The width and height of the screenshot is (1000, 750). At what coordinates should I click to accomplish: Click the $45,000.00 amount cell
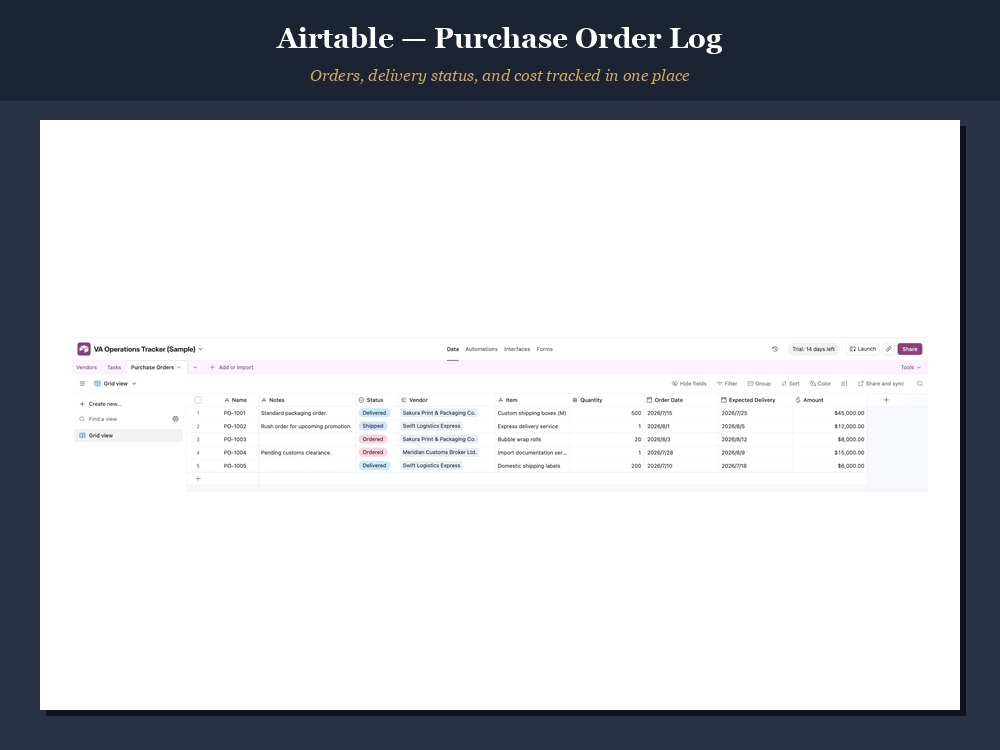pyautogui.click(x=830, y=413)
